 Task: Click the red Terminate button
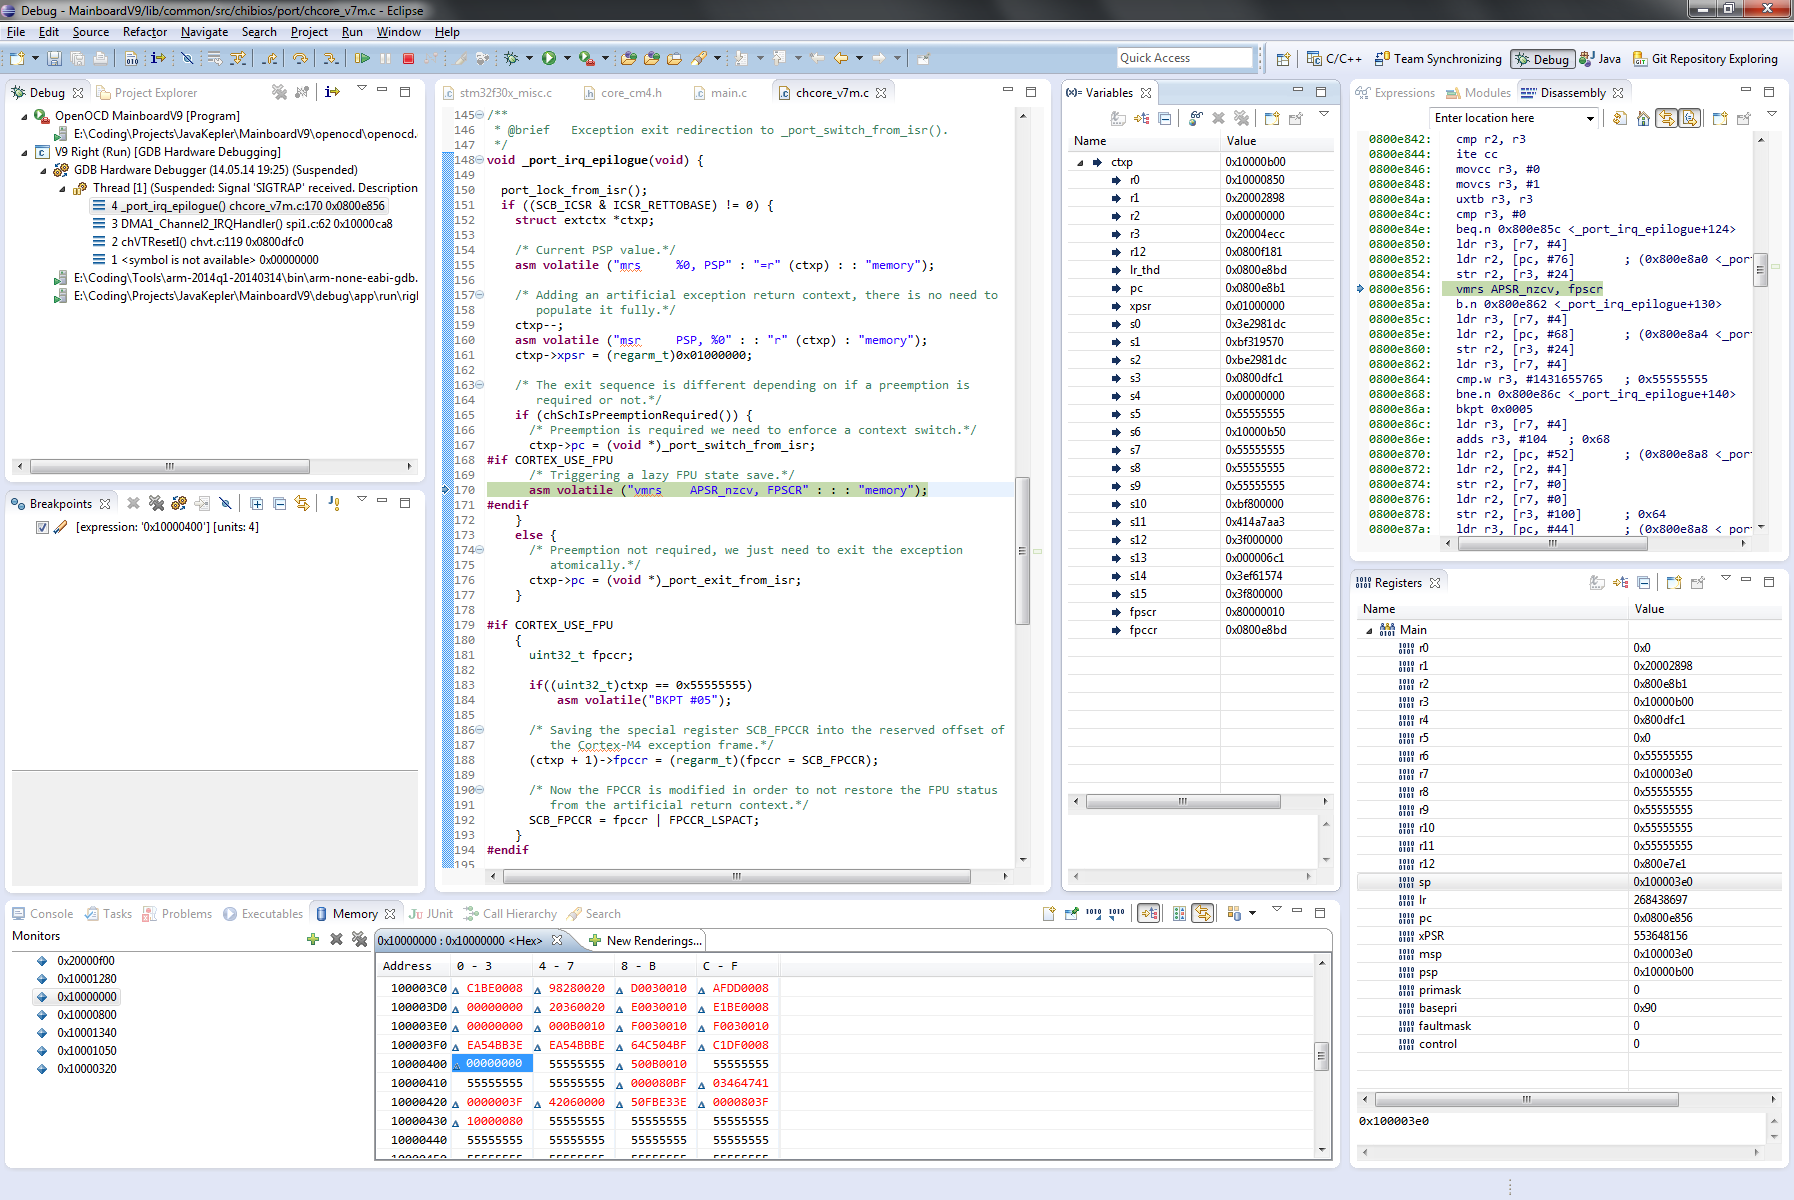tap(408, 59)
